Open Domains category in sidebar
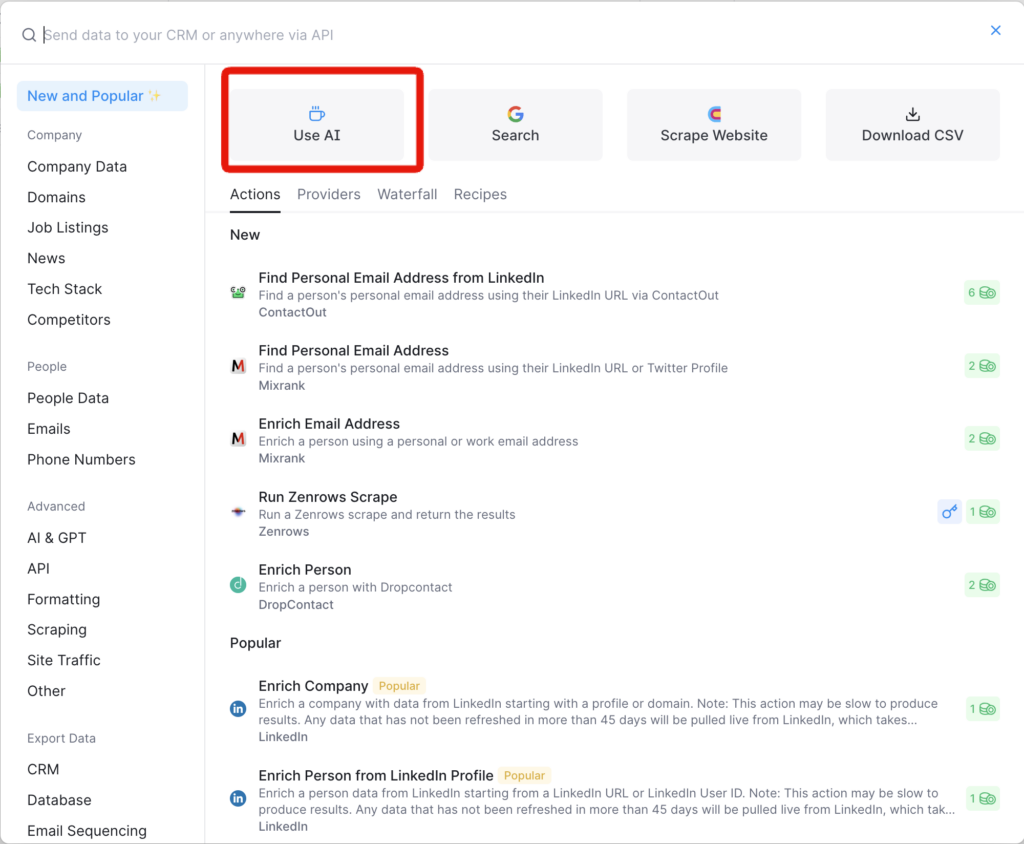The image size is (1024, 844). (x=56, y=197)
